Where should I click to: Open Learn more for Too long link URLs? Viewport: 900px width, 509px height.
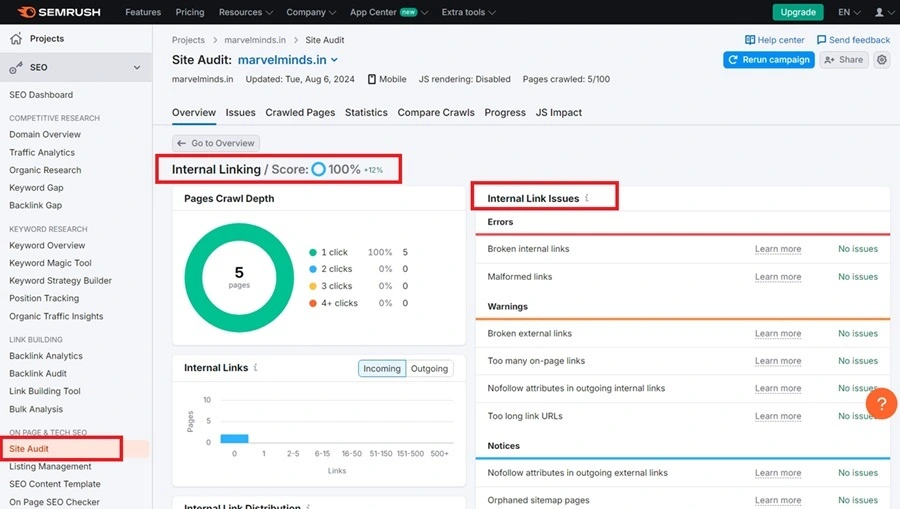(x=778, y=416)
